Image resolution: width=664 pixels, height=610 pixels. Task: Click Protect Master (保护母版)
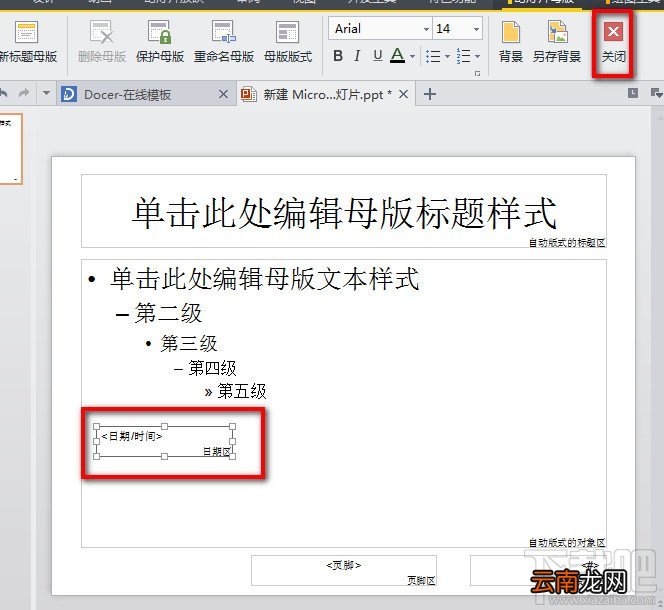point(160,42)
